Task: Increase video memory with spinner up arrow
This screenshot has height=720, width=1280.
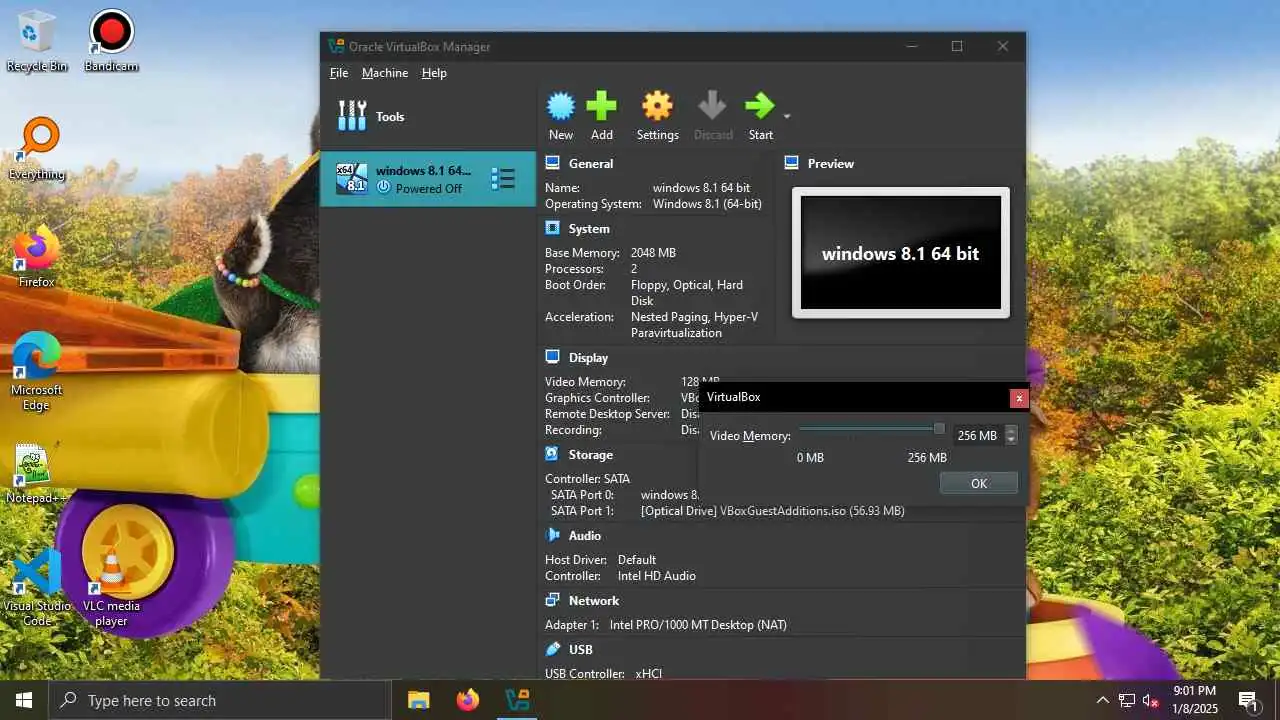Action: pos(1011,430)
